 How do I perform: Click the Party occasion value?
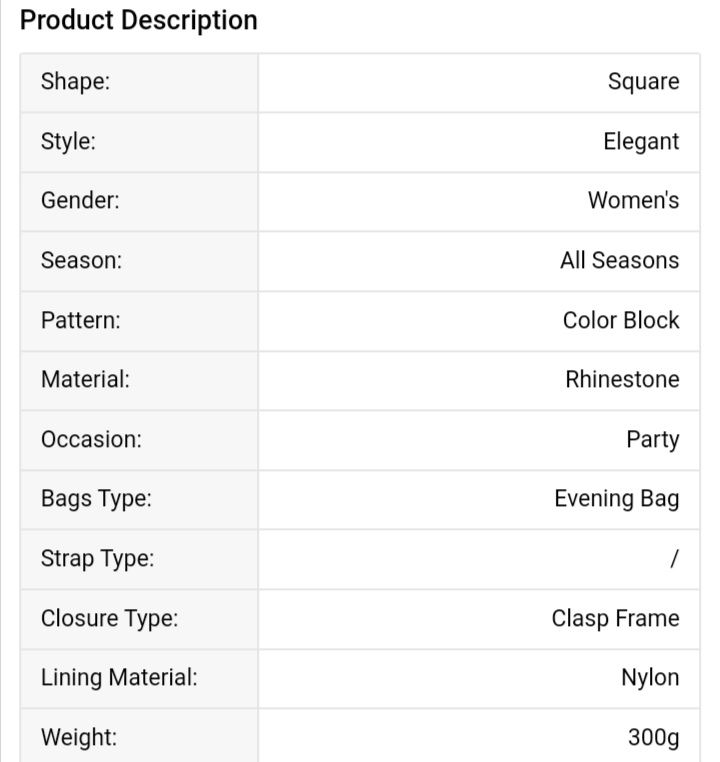click(x=653, y=440)
